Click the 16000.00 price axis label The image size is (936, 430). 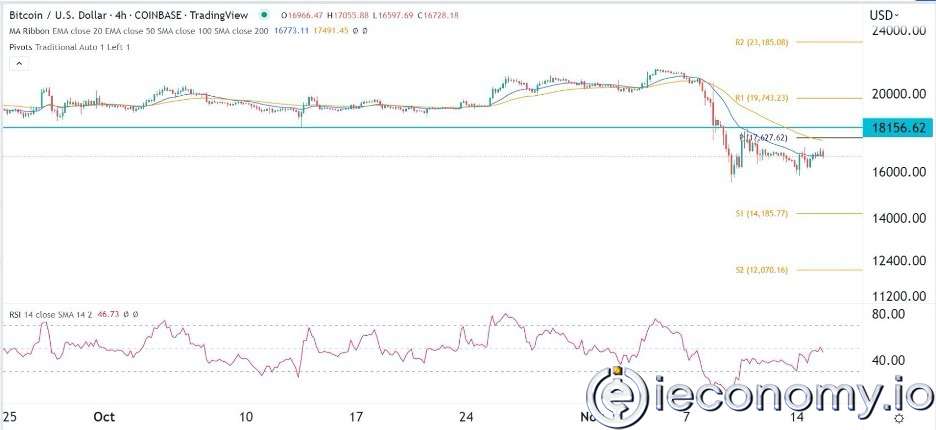898,172
